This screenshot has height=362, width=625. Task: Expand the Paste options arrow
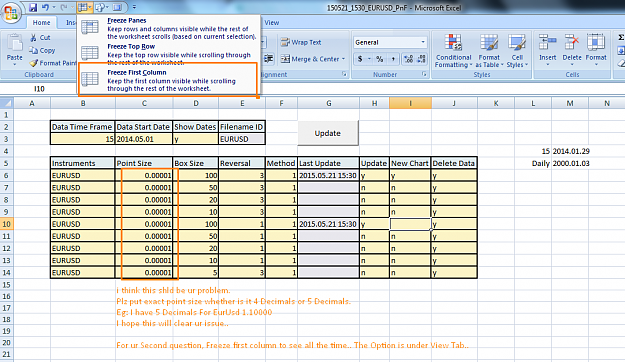(x=15, y=64)
